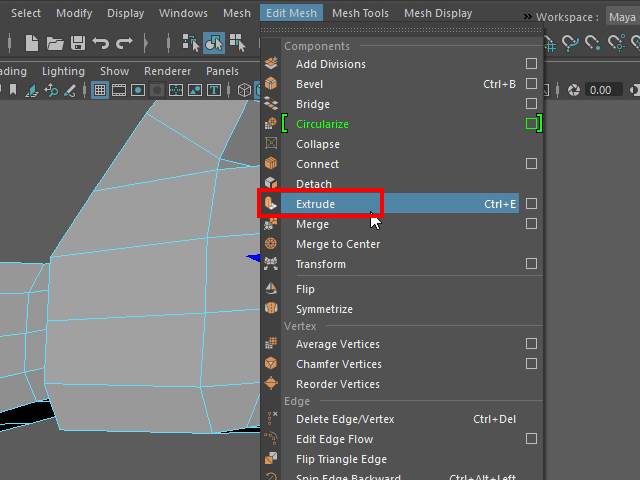Click the Undo arrow icon
This screenshot has height=480, width=640.
point(100,43)
